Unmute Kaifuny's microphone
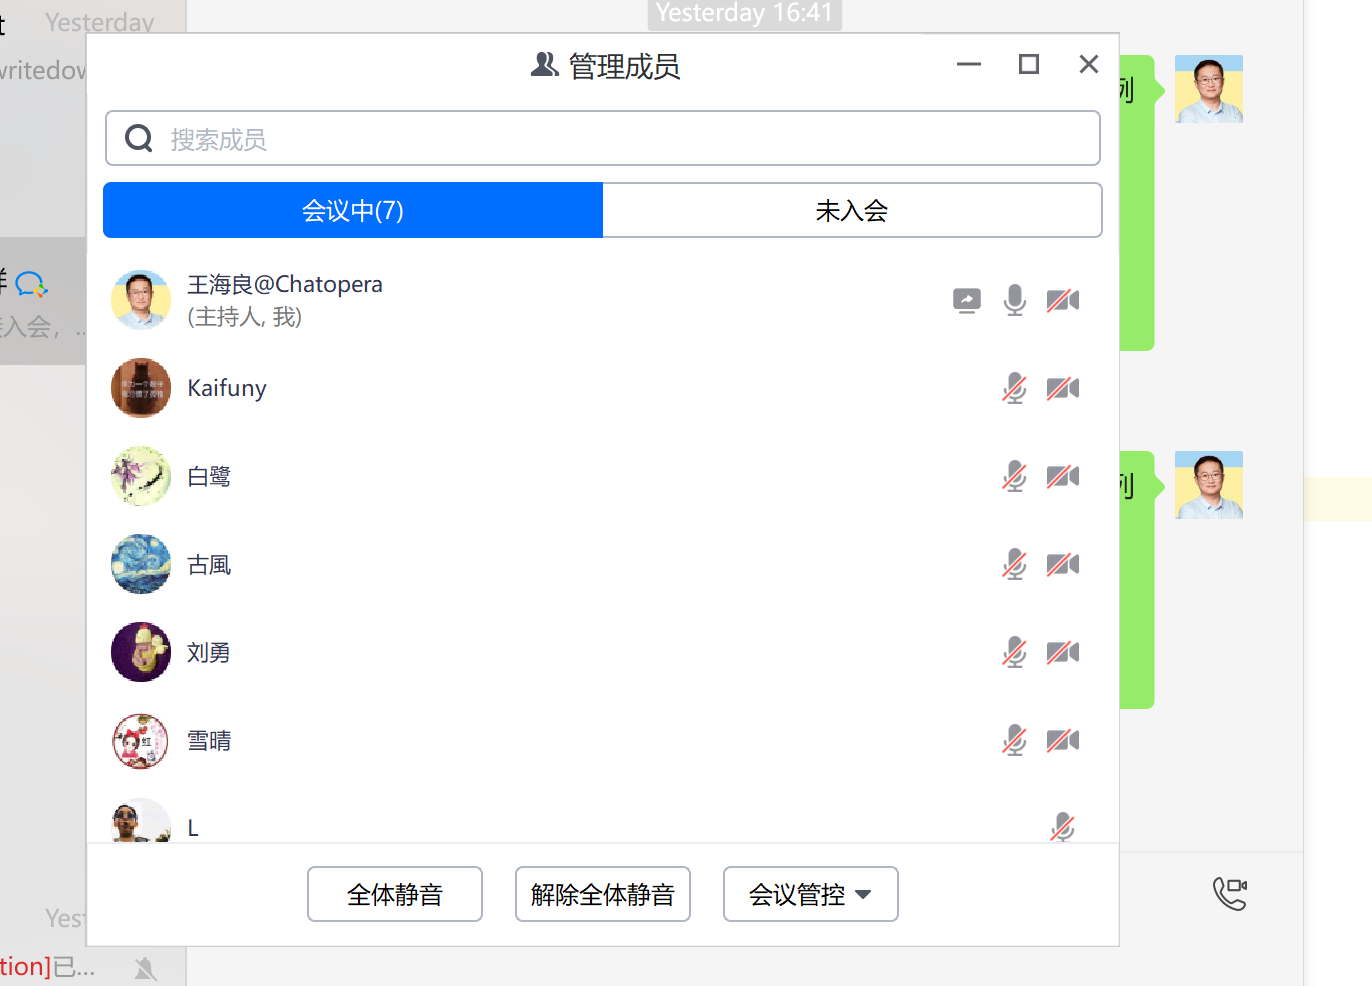This screenshot has height=986, width=1372. pyautogui.click(x=1014, y=388)
